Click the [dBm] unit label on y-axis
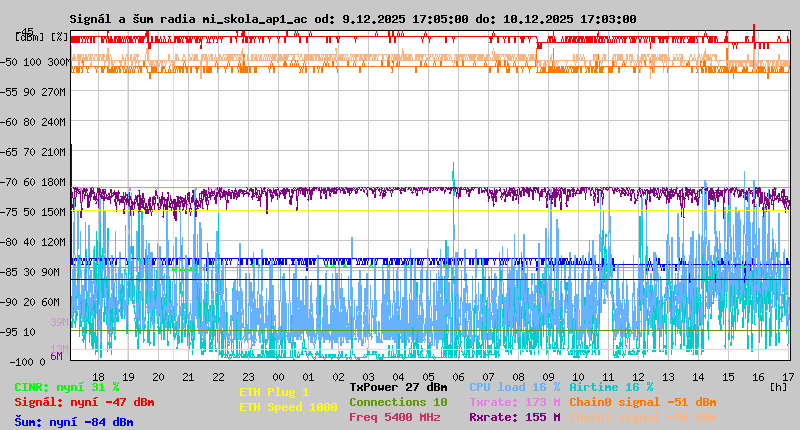 (x=27, y=37)
